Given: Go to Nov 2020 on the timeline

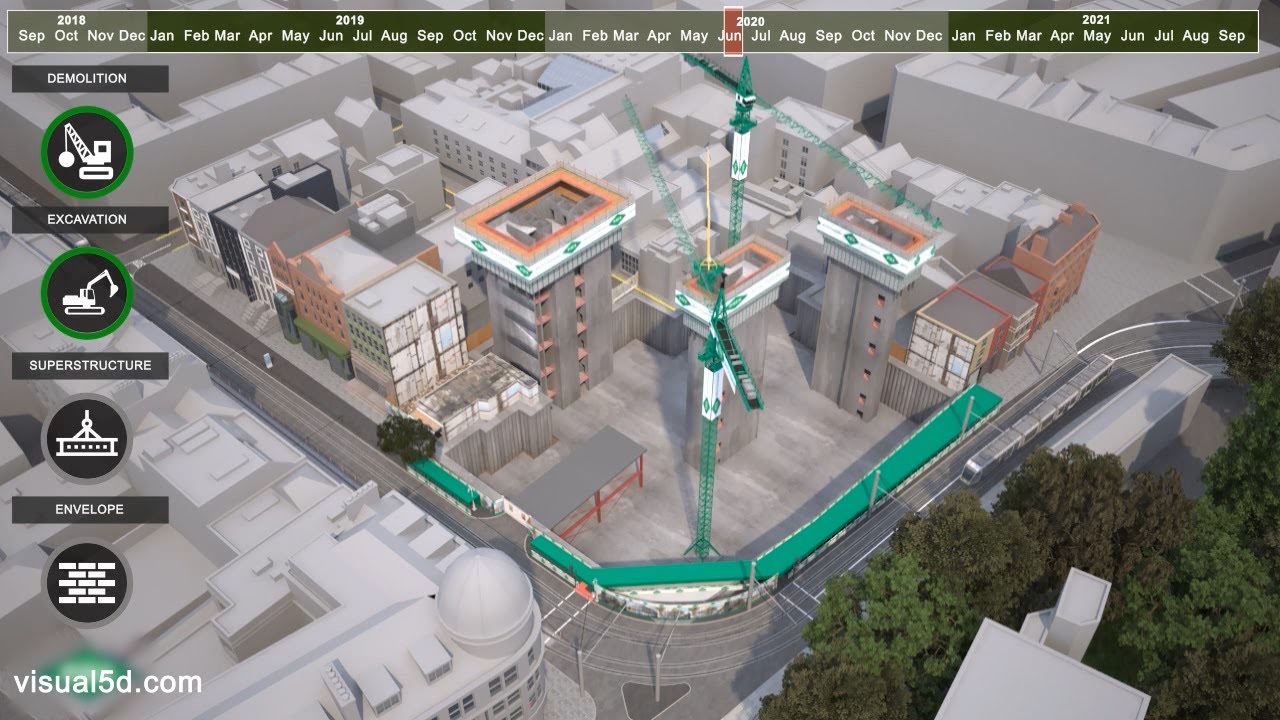Looking at the screenshot, I should (898, 36).
